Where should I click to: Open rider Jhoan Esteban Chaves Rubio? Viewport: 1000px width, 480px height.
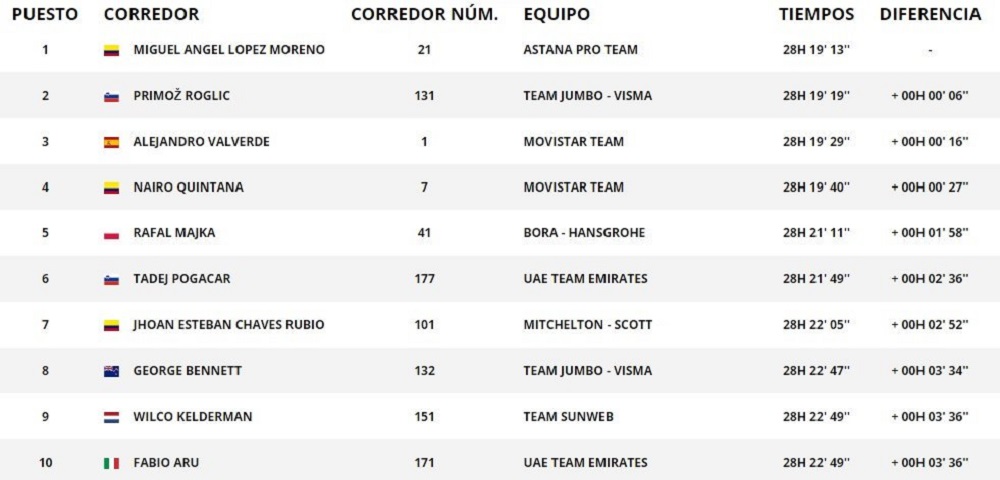coord(228,325)
